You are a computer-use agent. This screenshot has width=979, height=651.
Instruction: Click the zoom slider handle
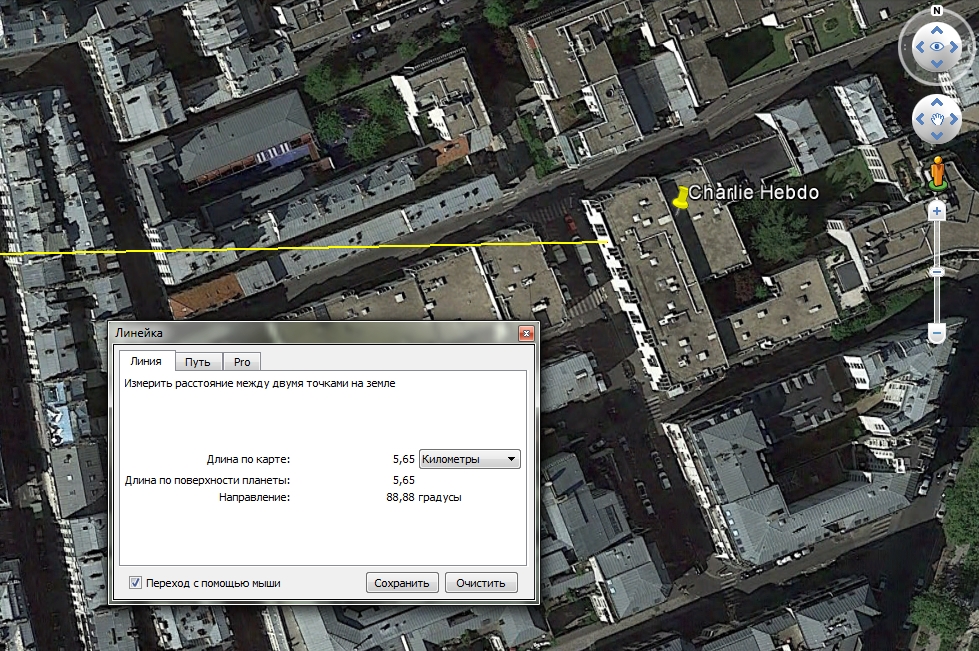937,272
